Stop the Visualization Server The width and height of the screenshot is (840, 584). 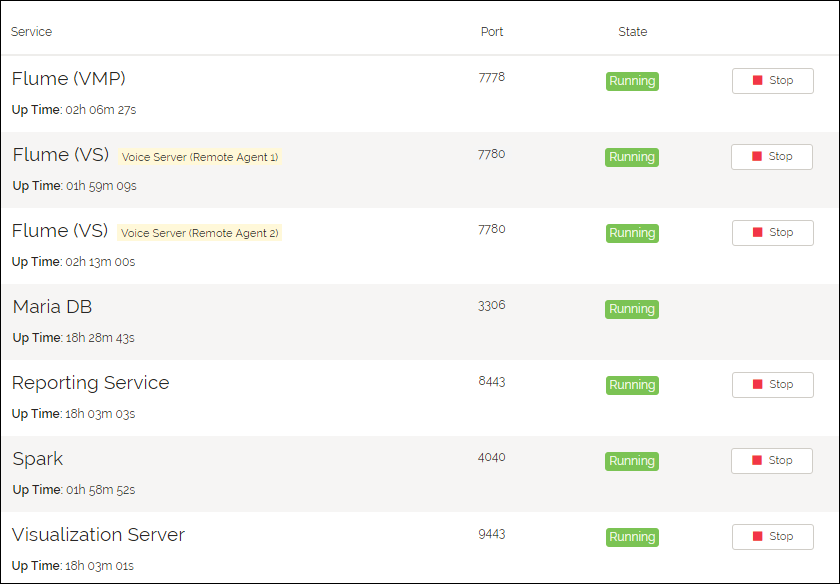pyautogui.click(x=772, y=537)
